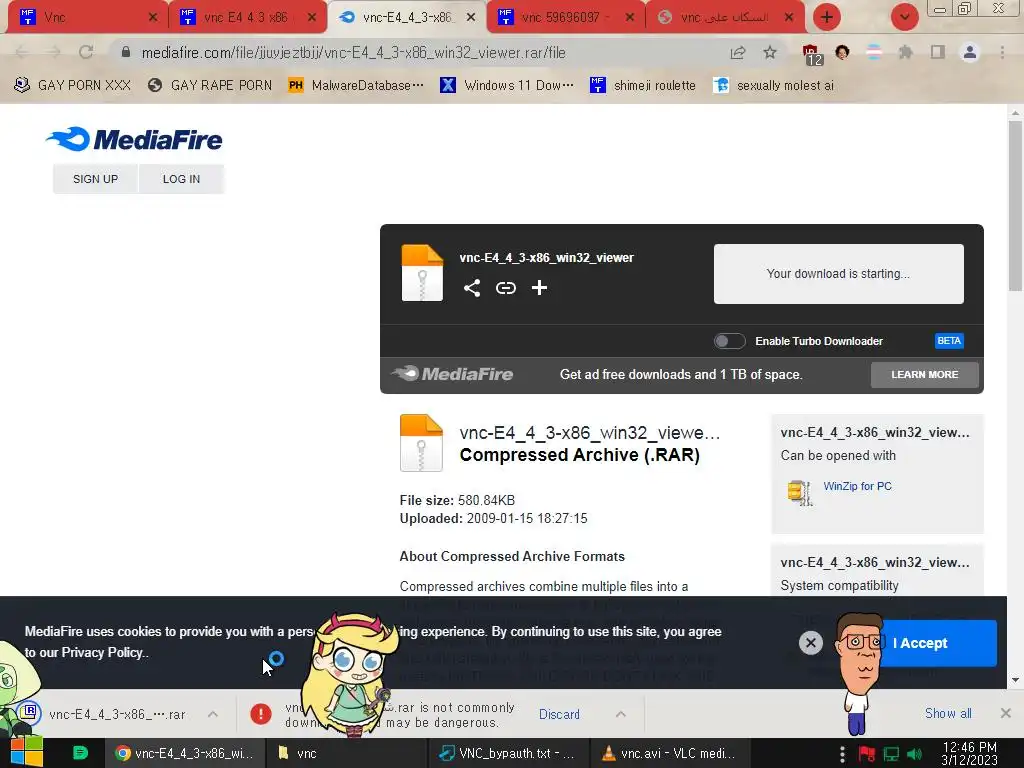This screenshot has width=1024, height=768.
Task: Click the red flag tray icon
Action: [x=867, y=754]
